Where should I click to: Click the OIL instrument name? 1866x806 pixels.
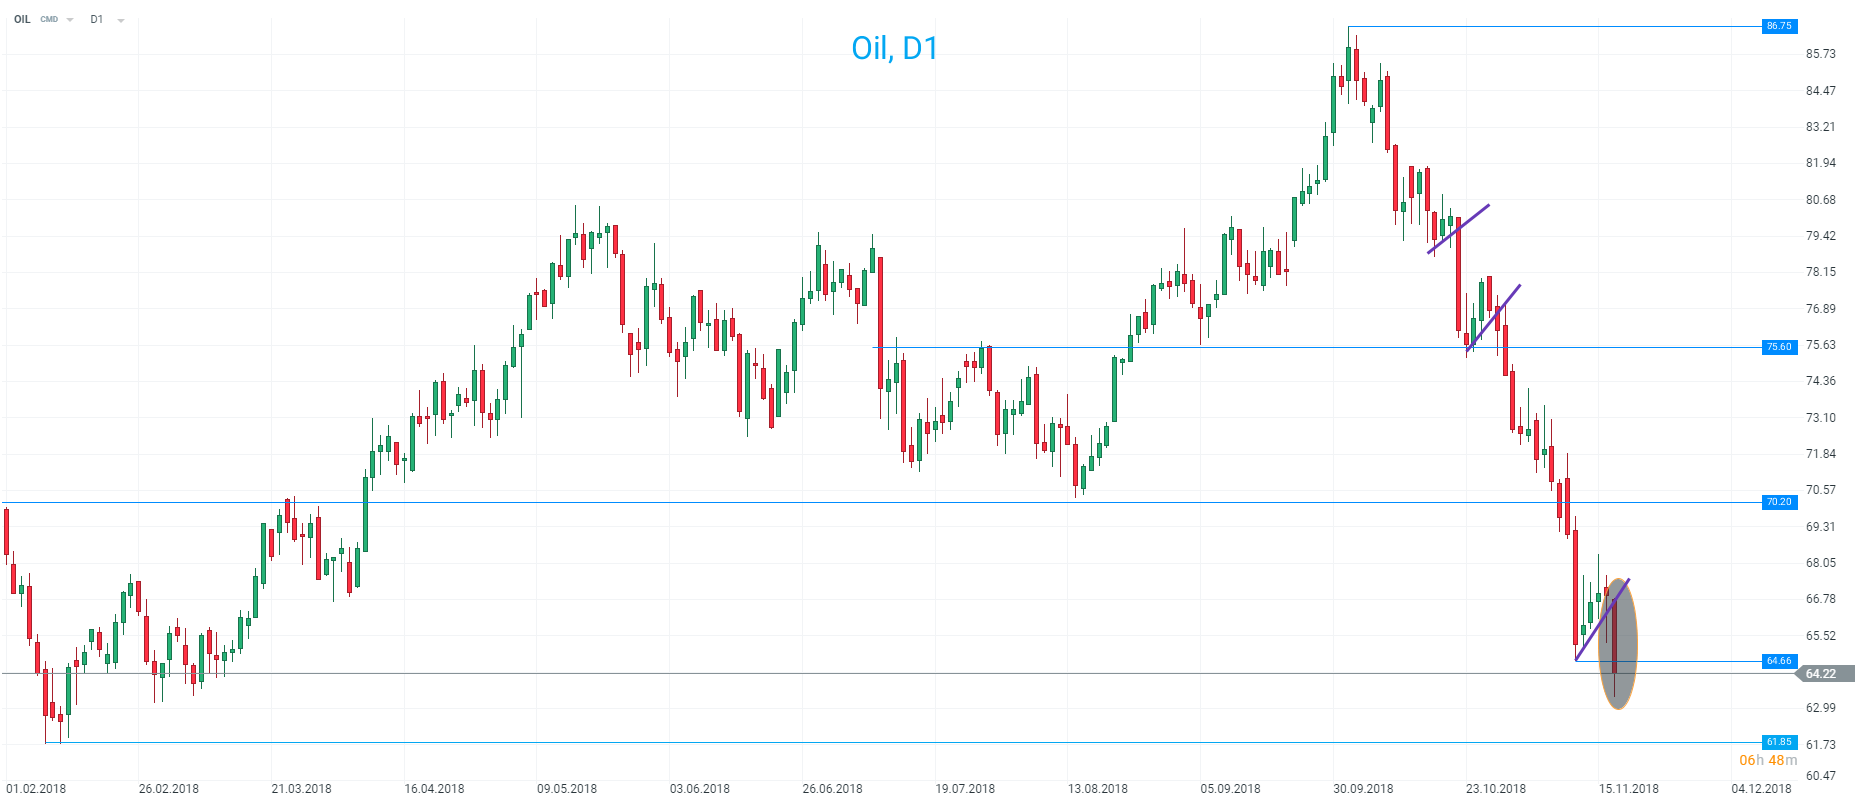coord(22,20)
